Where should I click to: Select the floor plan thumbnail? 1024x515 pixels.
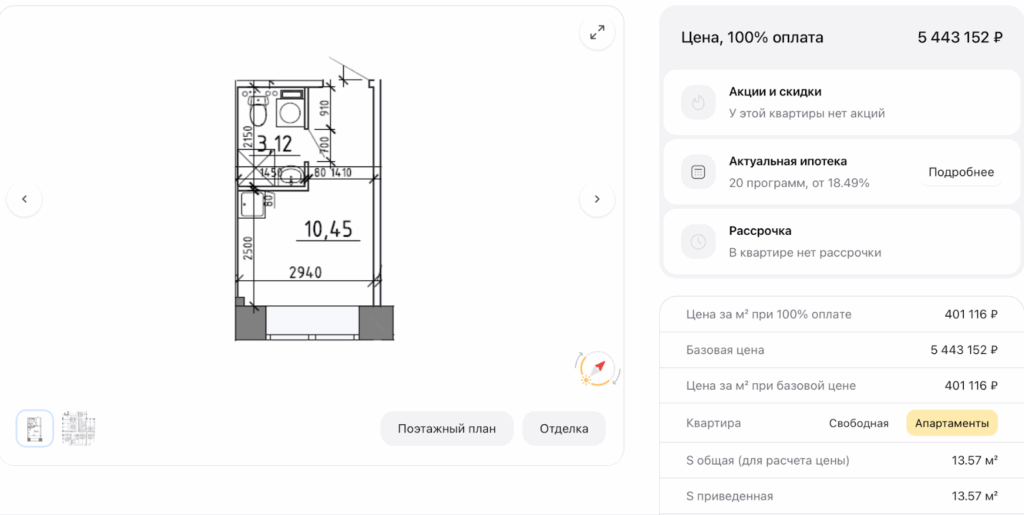pos(78,427)
